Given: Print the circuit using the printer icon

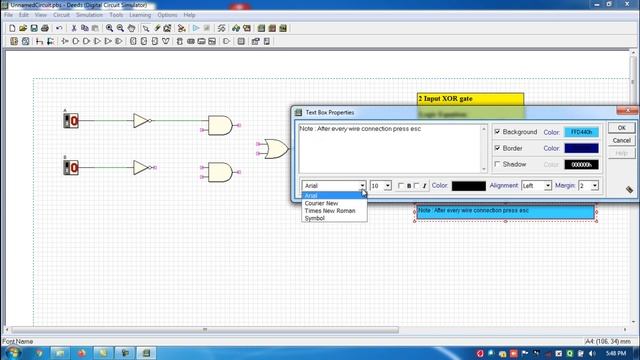Looking at the screenshot, I should click(x=45, y=28).
